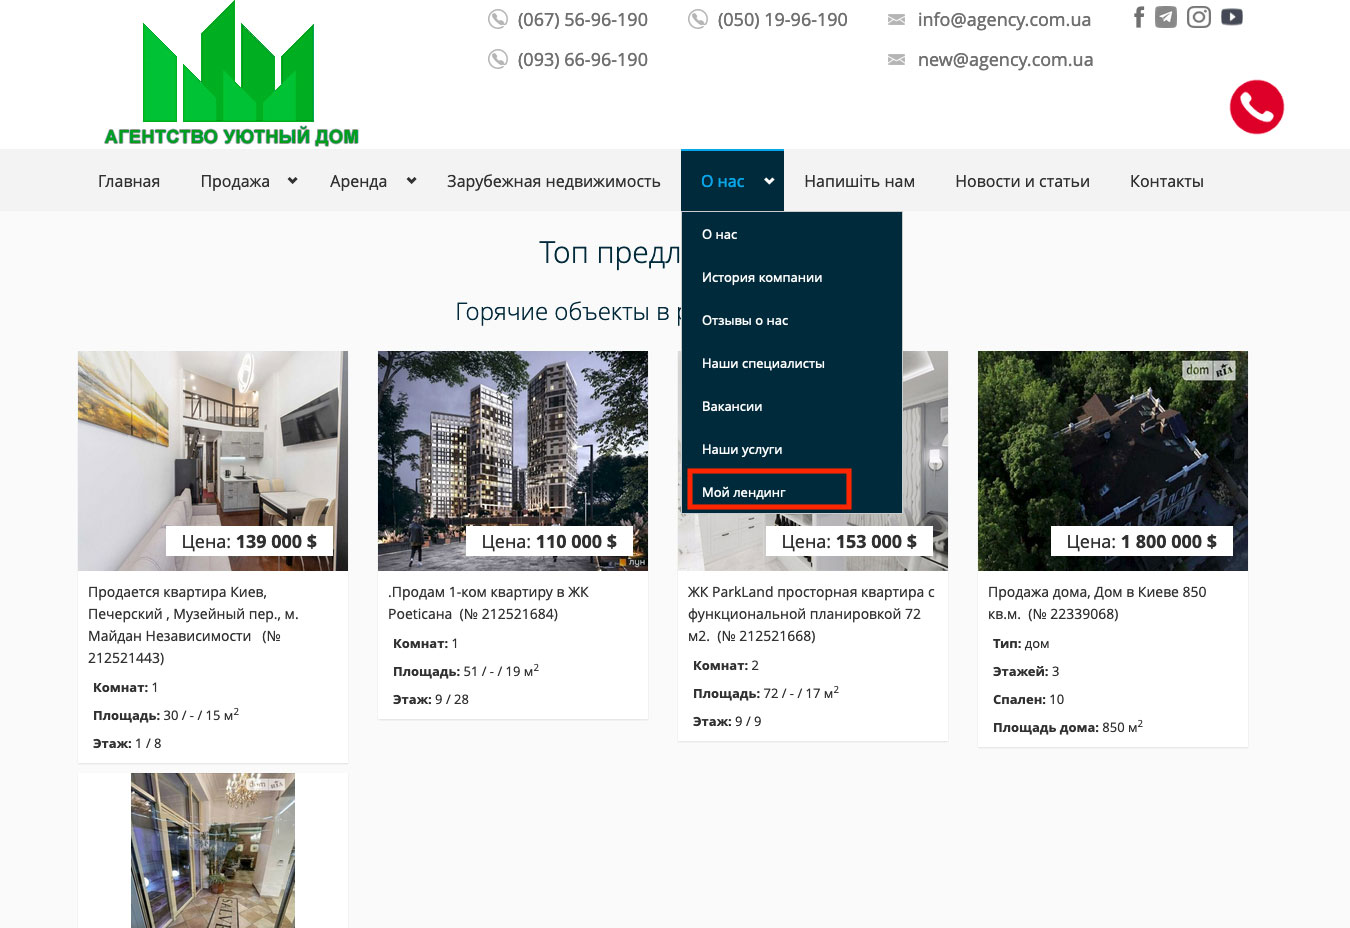The height and width of the screenshot is (928, 1350).
Task: Click the new@agency.com.ua email link
Action: [1005, 60]
